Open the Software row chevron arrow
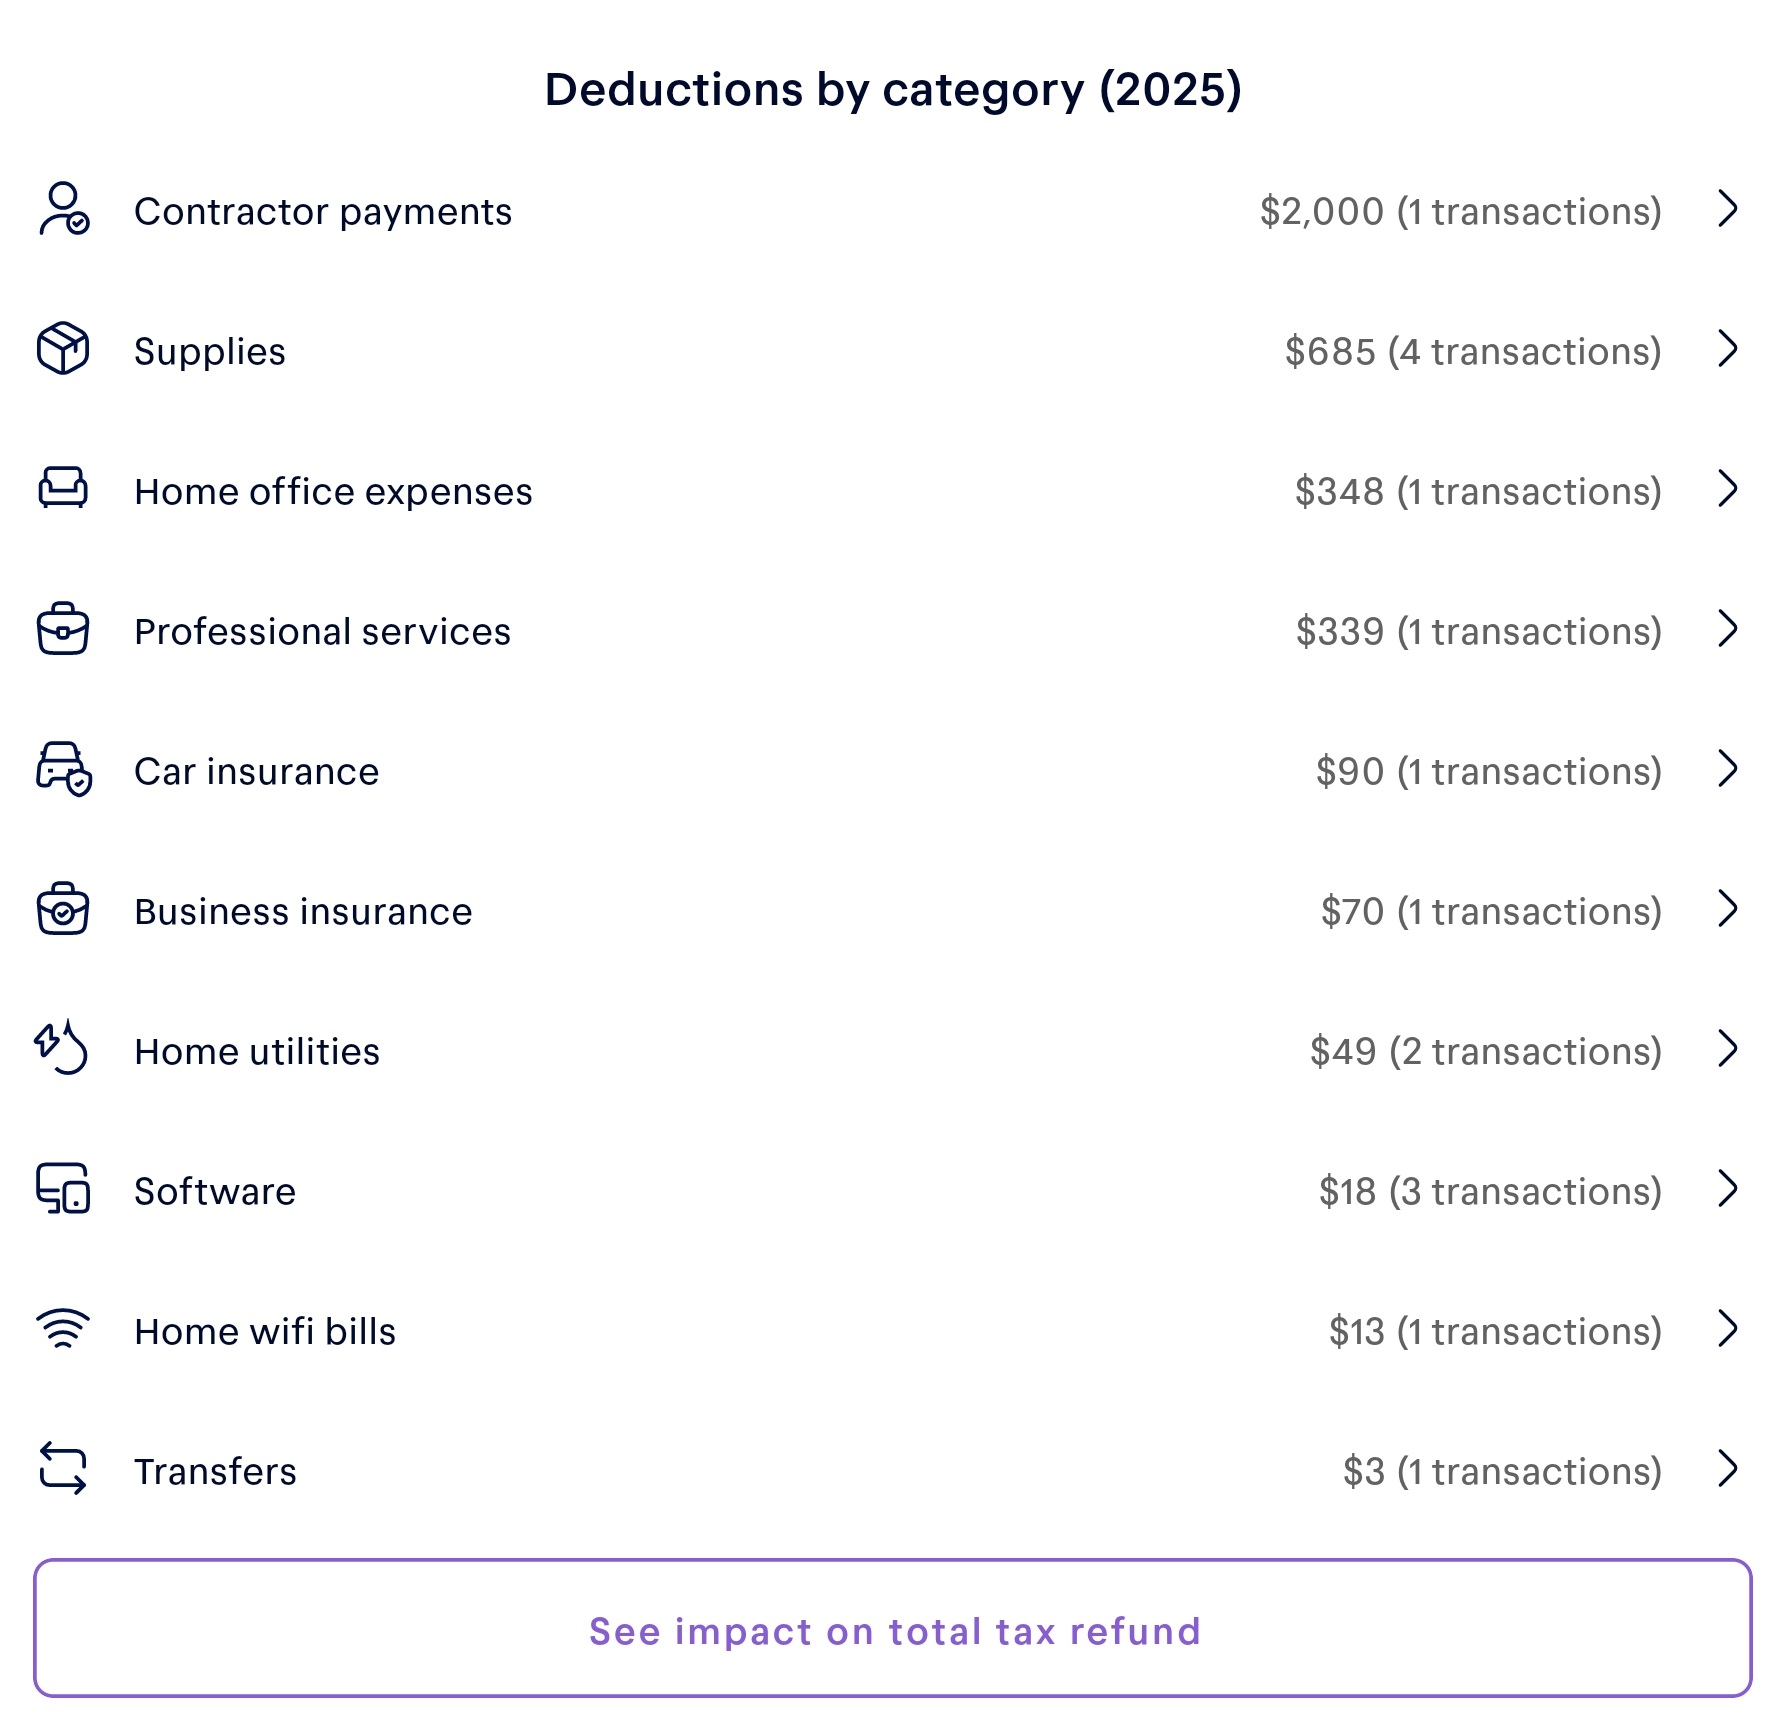1783x1713 pixels. coord(1727,1189)
